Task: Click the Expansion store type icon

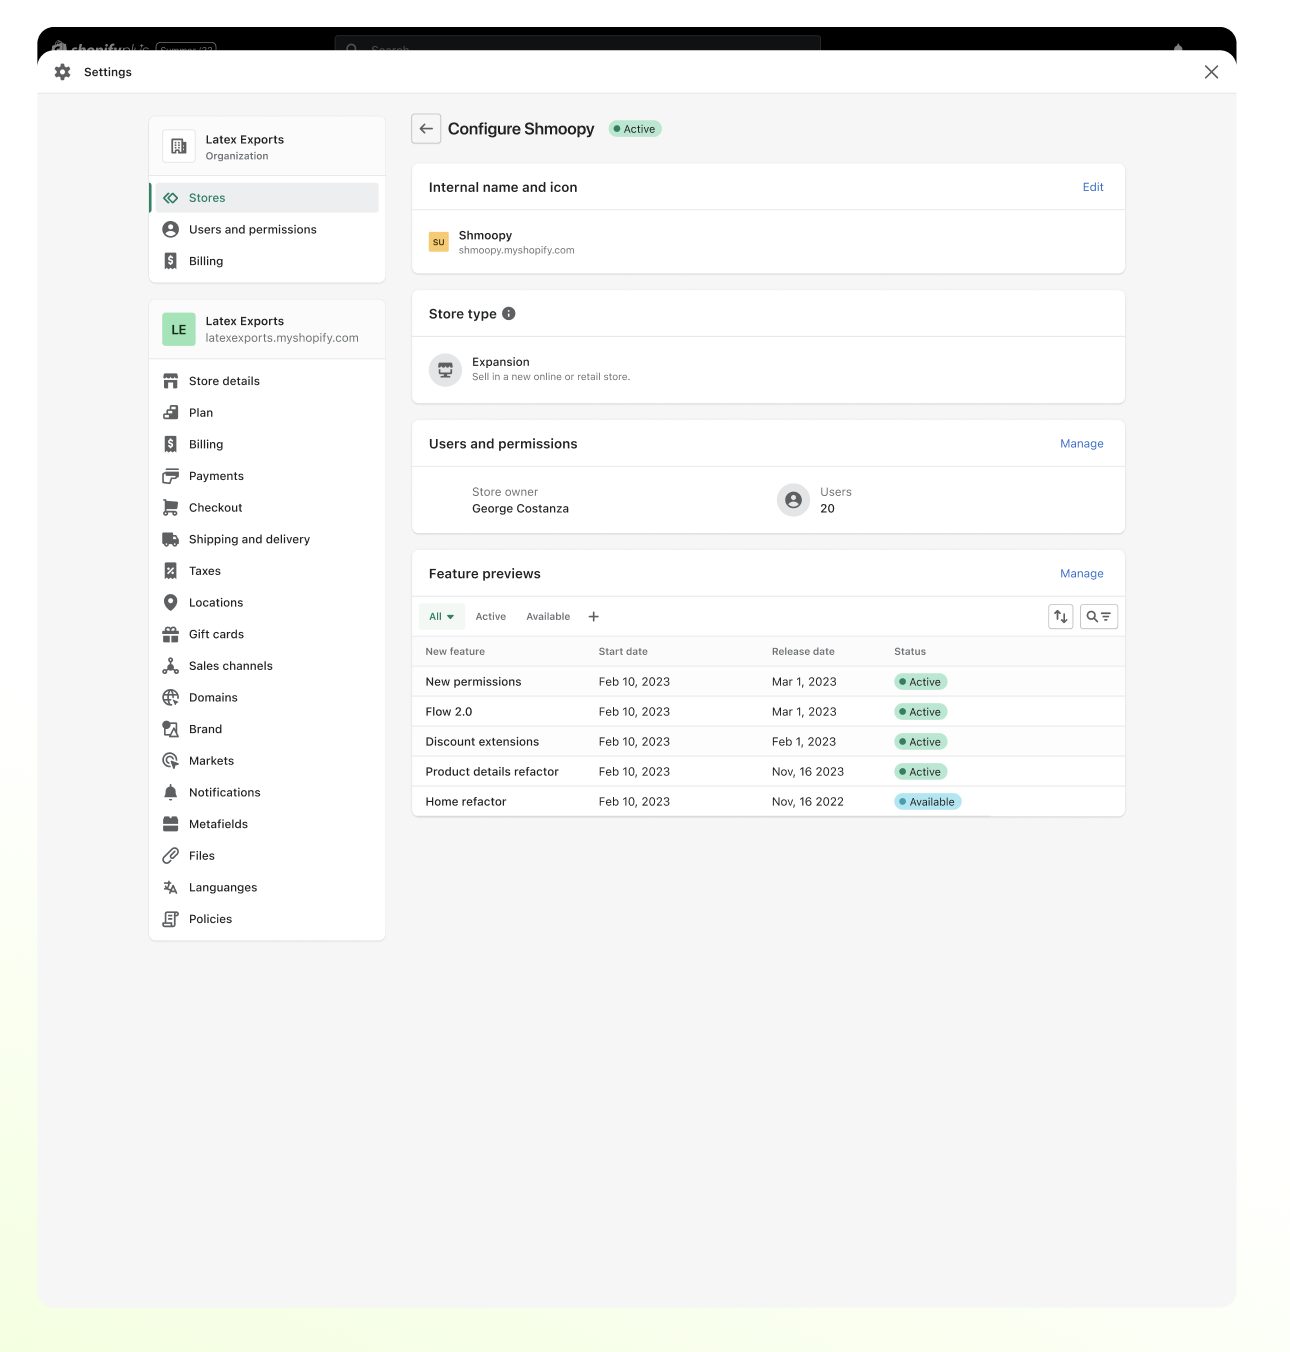Action: (x=445, y=369)
